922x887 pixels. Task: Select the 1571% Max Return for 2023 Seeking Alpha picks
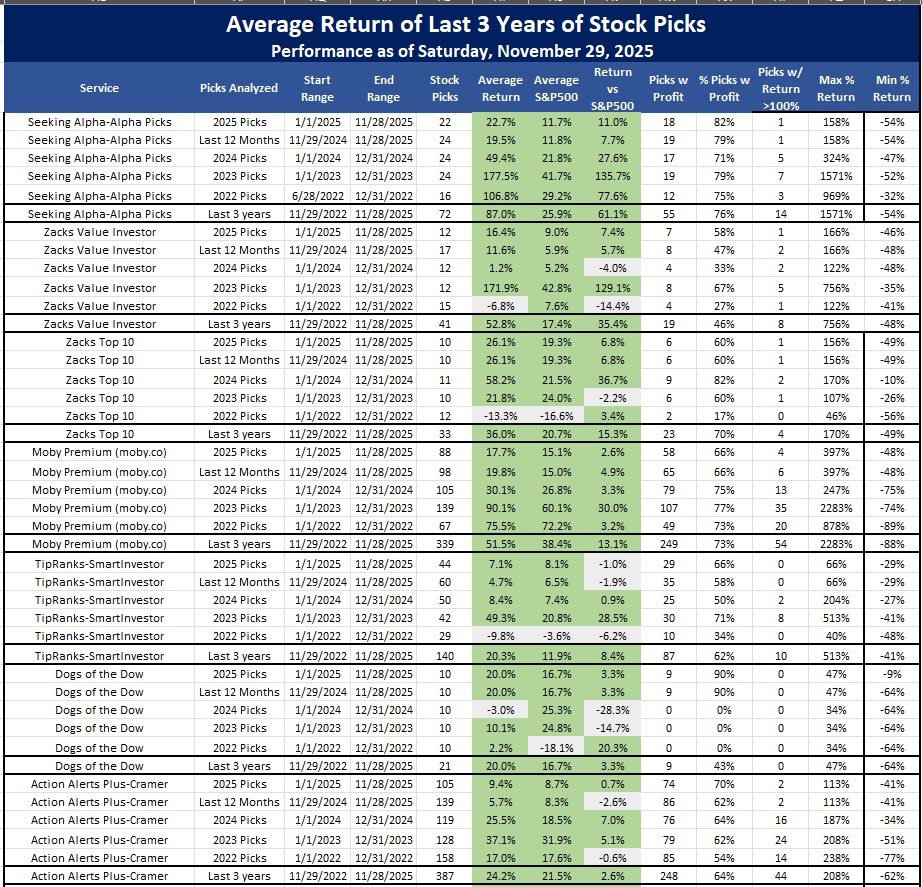tap(836, 177)
